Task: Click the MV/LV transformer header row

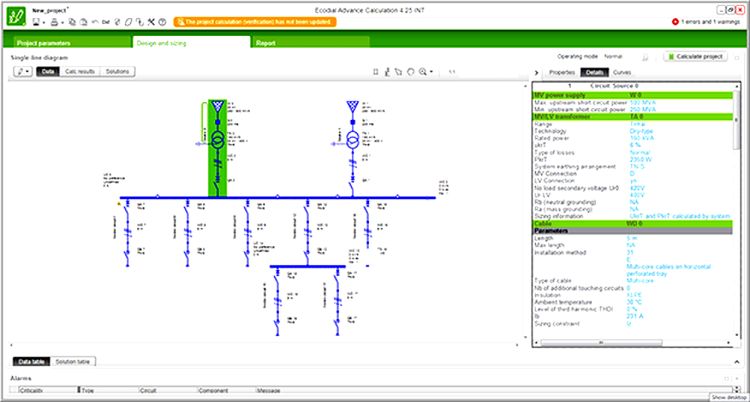Action: point(633,117)
